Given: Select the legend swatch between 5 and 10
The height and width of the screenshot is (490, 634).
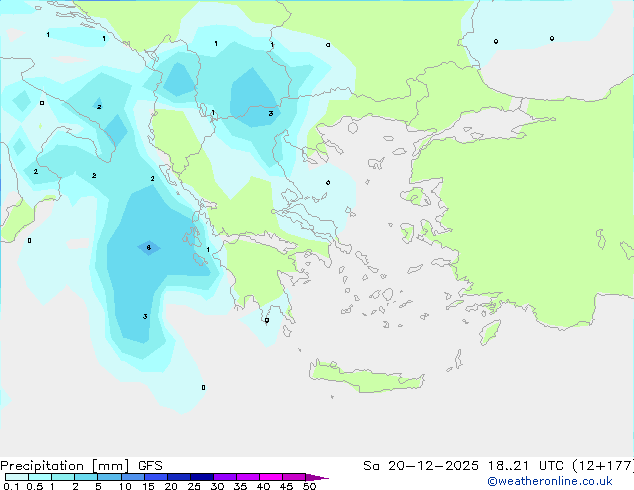Looking at the screenshot, I should click(x=109, y=477).
